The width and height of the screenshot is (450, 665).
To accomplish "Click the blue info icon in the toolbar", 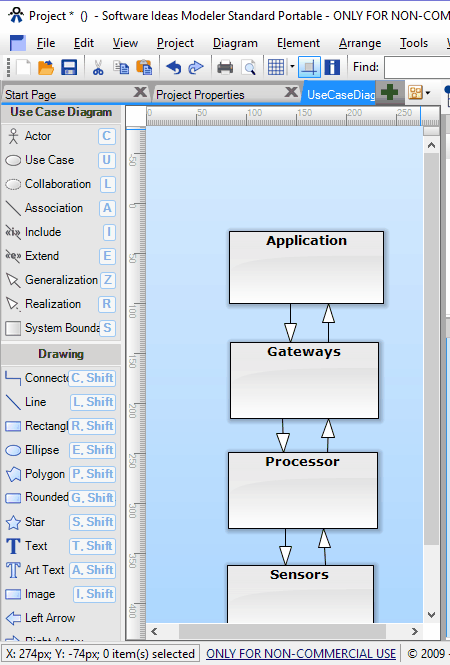I will [332, 67].
